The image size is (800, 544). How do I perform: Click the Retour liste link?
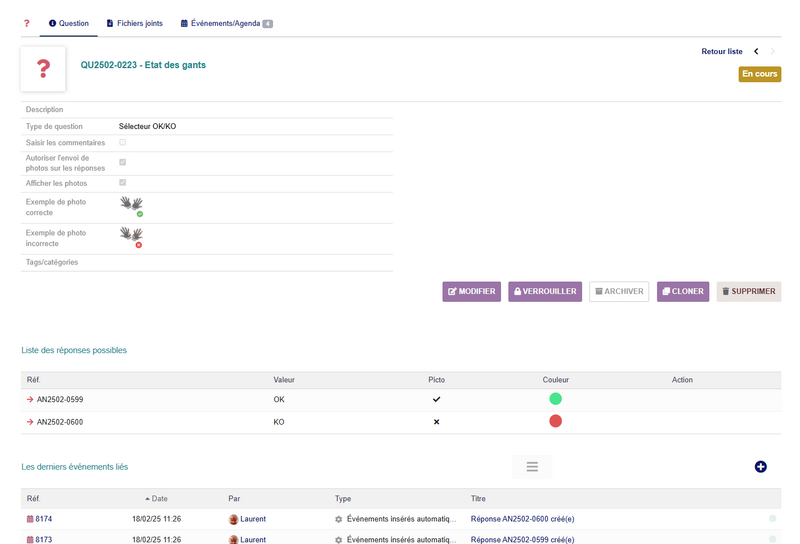point(721,51)
